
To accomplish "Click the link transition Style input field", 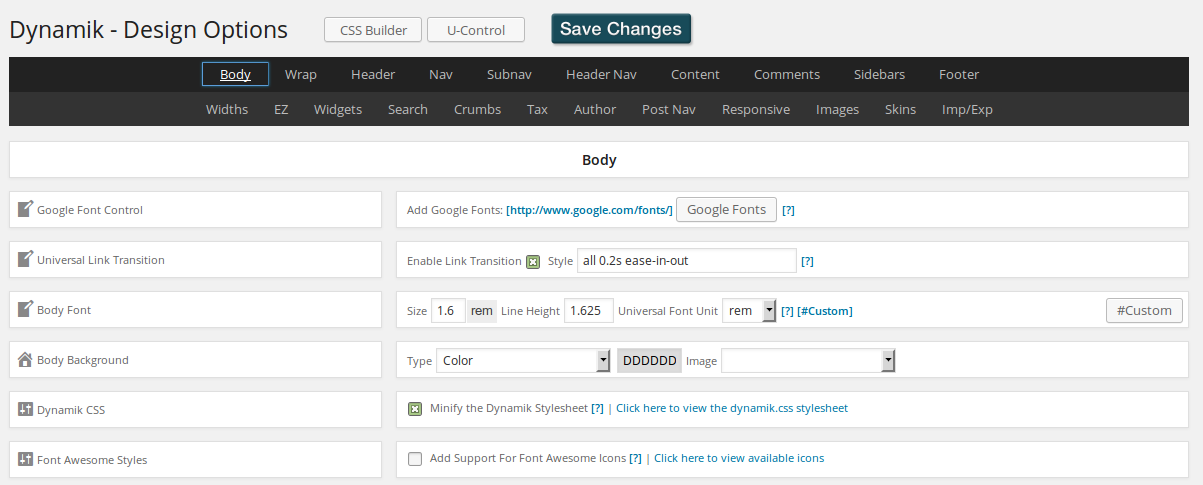I will [x=687, y=260].
